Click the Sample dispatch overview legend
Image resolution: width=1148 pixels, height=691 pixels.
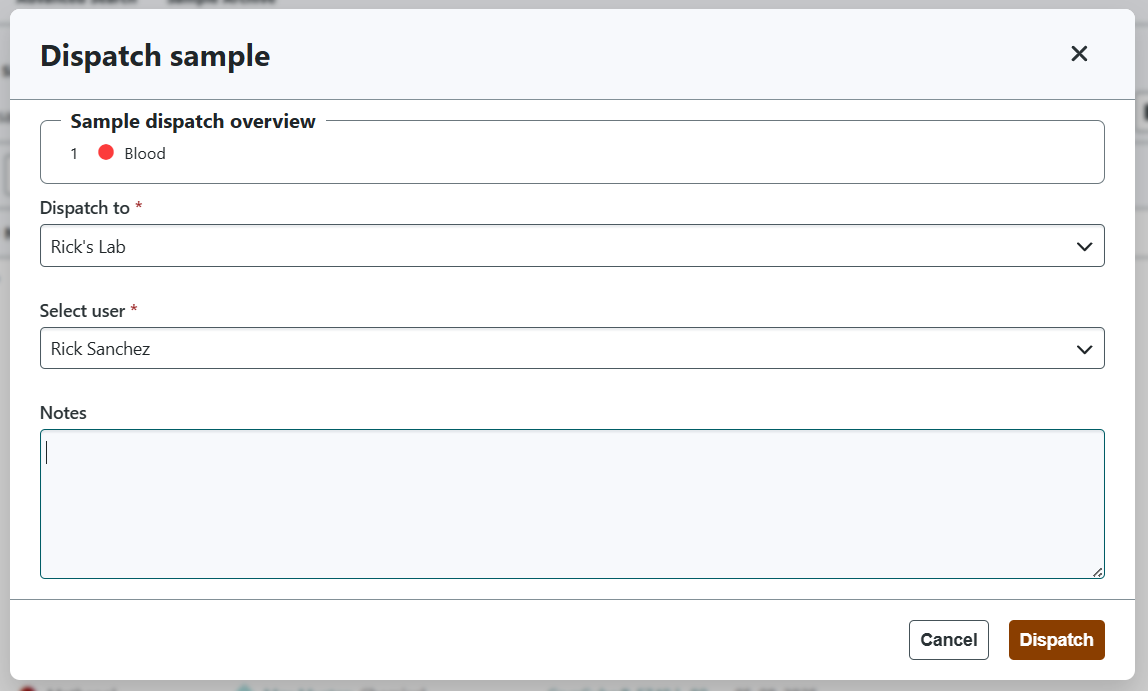coord(192,121)
